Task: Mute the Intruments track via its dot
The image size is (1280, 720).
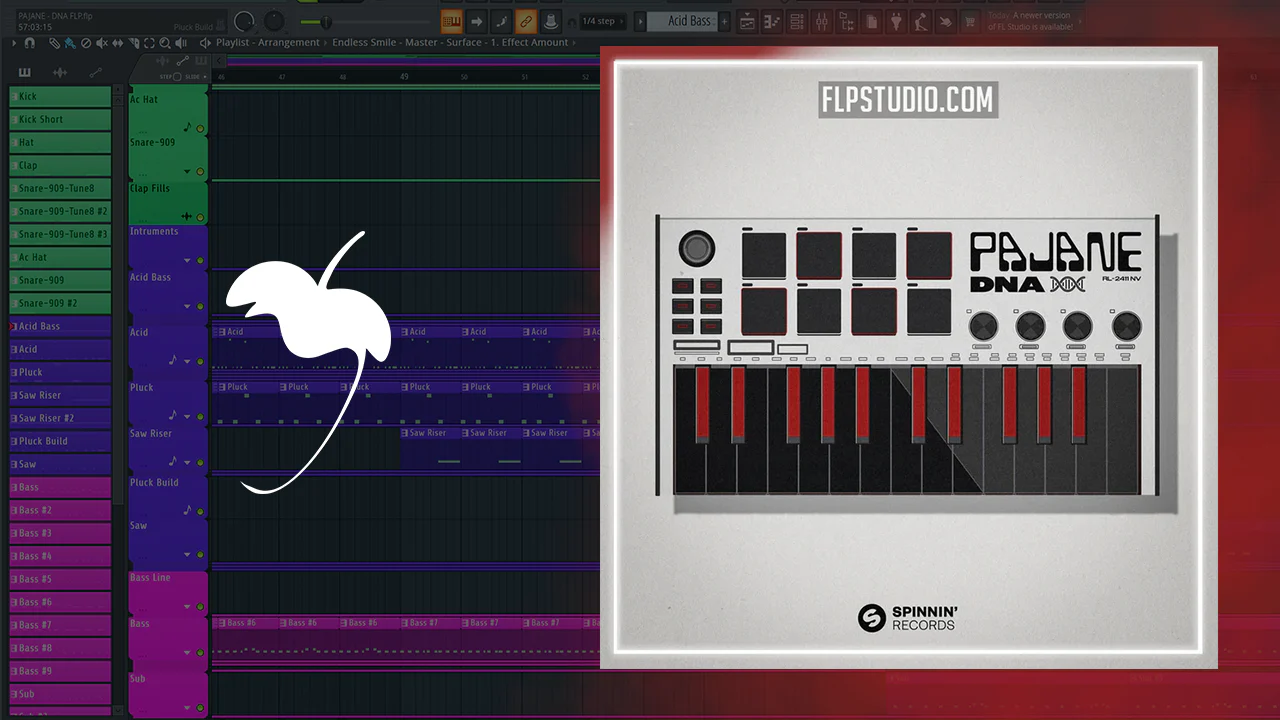Action: 200,260
